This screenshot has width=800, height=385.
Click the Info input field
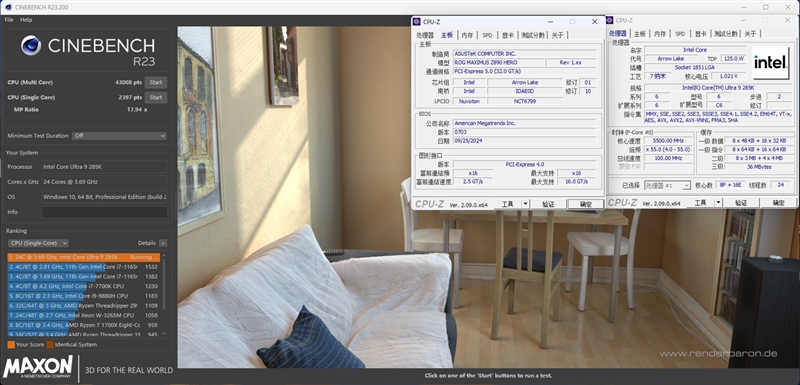click(x=105, y=212)
